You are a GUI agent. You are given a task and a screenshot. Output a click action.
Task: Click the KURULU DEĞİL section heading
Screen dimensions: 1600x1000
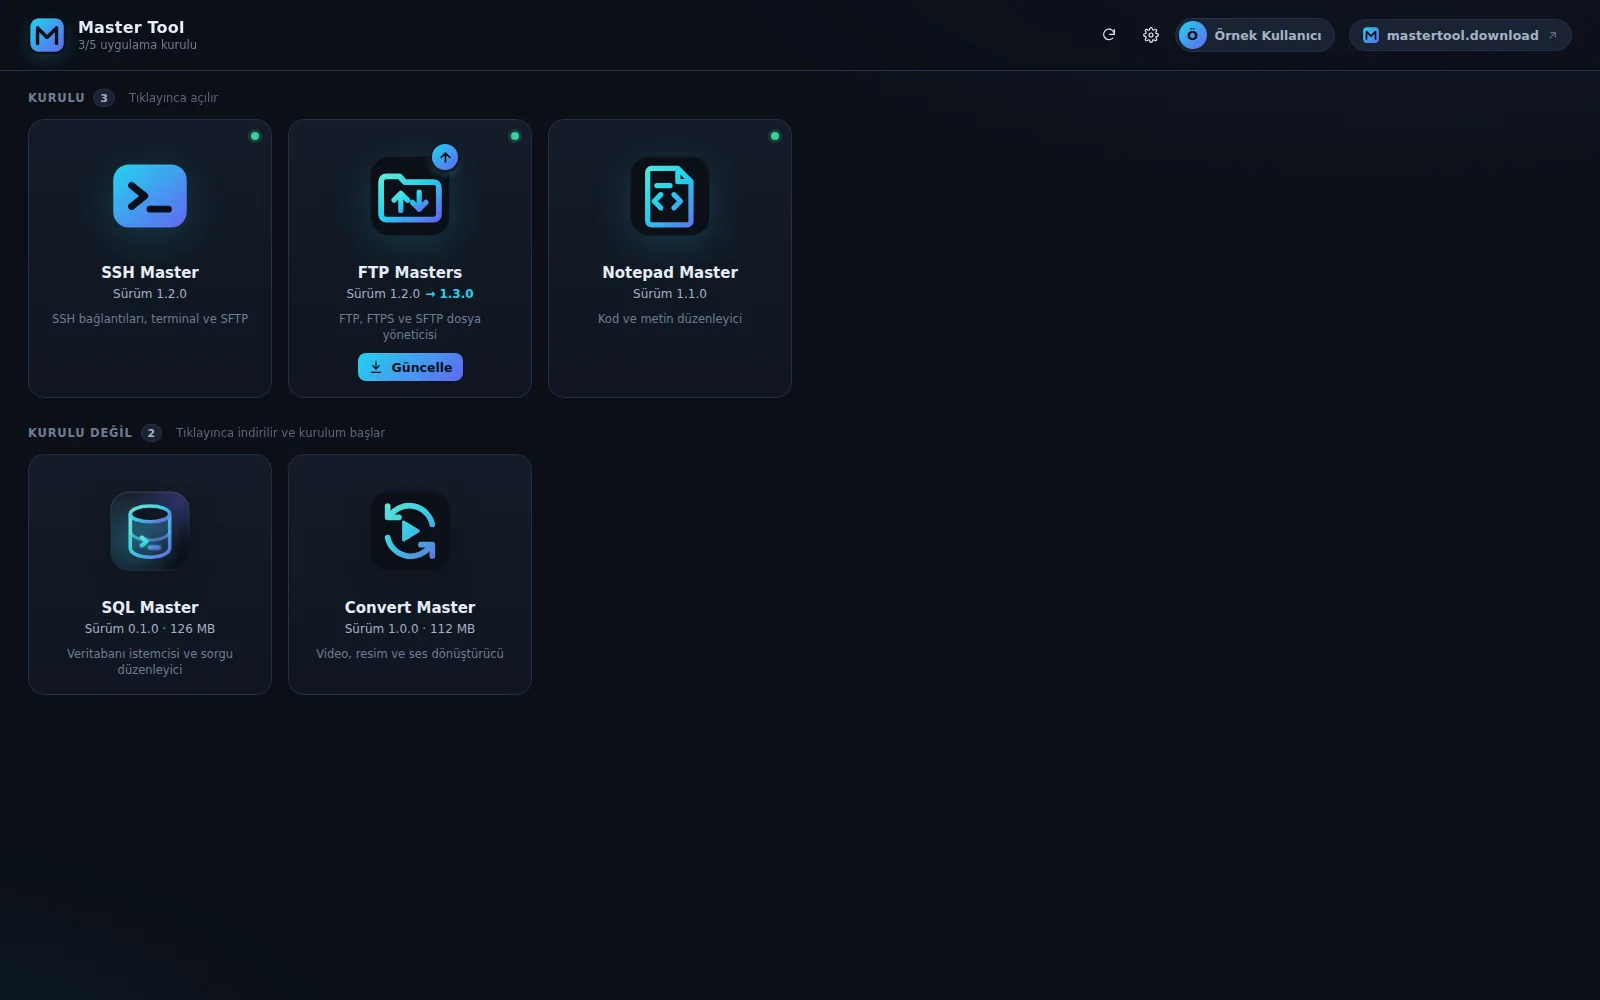[80, 432]
